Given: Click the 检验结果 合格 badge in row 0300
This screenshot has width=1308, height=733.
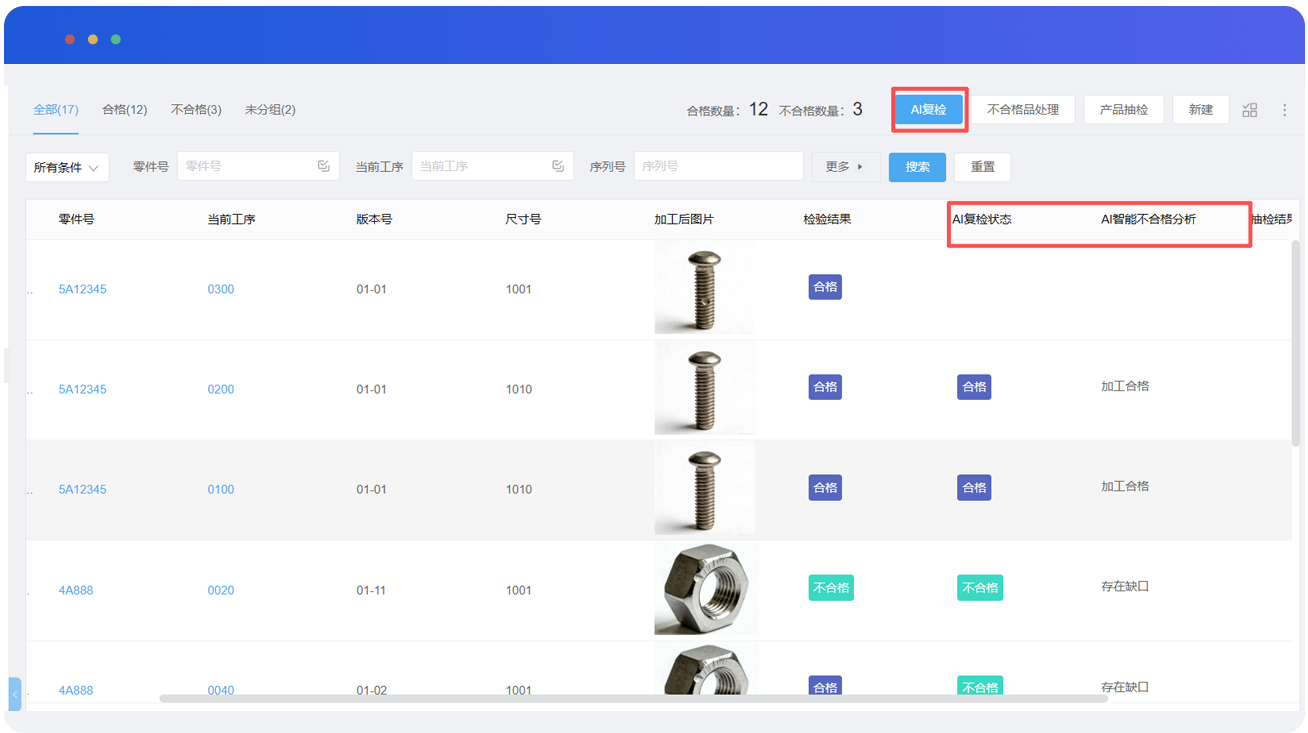Looking at the screenshot, I should click(825, 288).
